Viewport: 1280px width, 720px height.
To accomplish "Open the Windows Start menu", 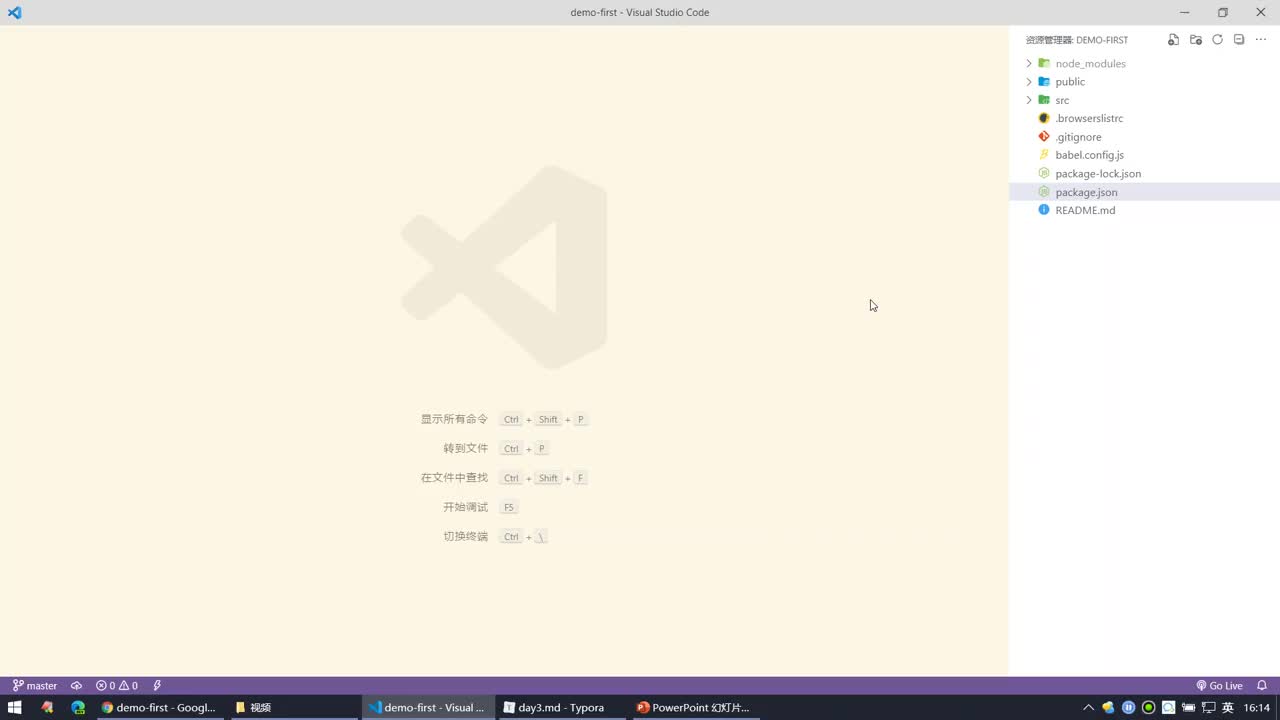I will click(x=15, y=707).
